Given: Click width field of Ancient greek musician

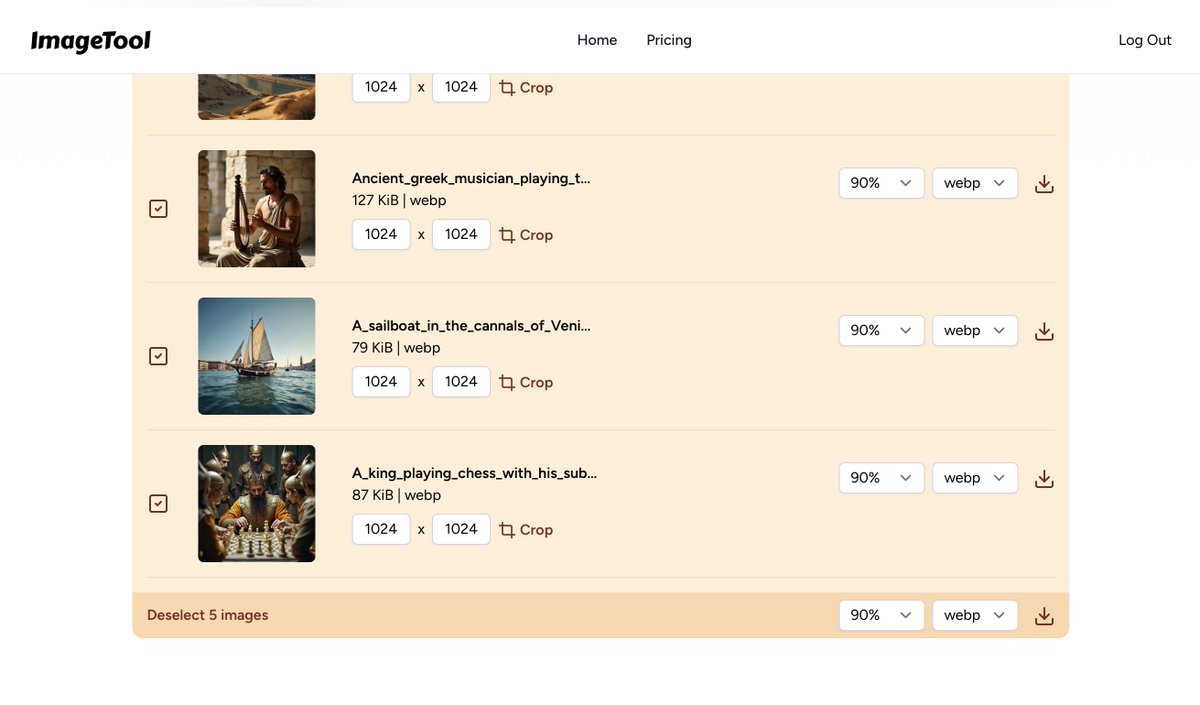Looking at the screenshot, I should 381,234.
